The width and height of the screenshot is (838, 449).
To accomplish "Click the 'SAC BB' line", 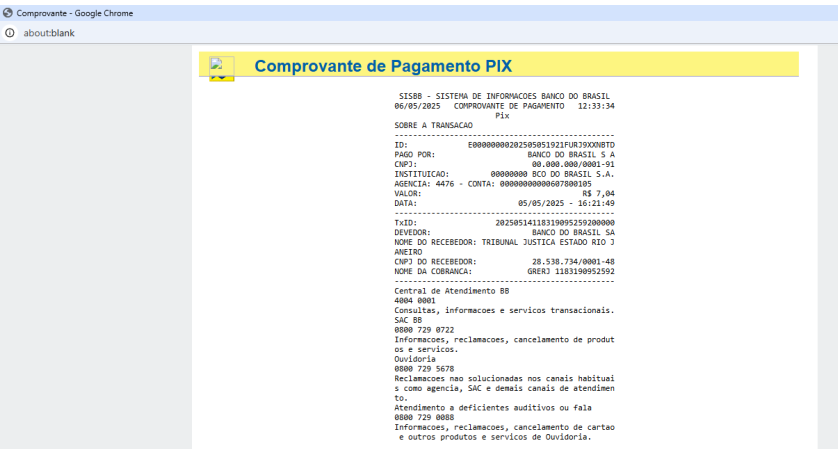I will tap(408, 320).
